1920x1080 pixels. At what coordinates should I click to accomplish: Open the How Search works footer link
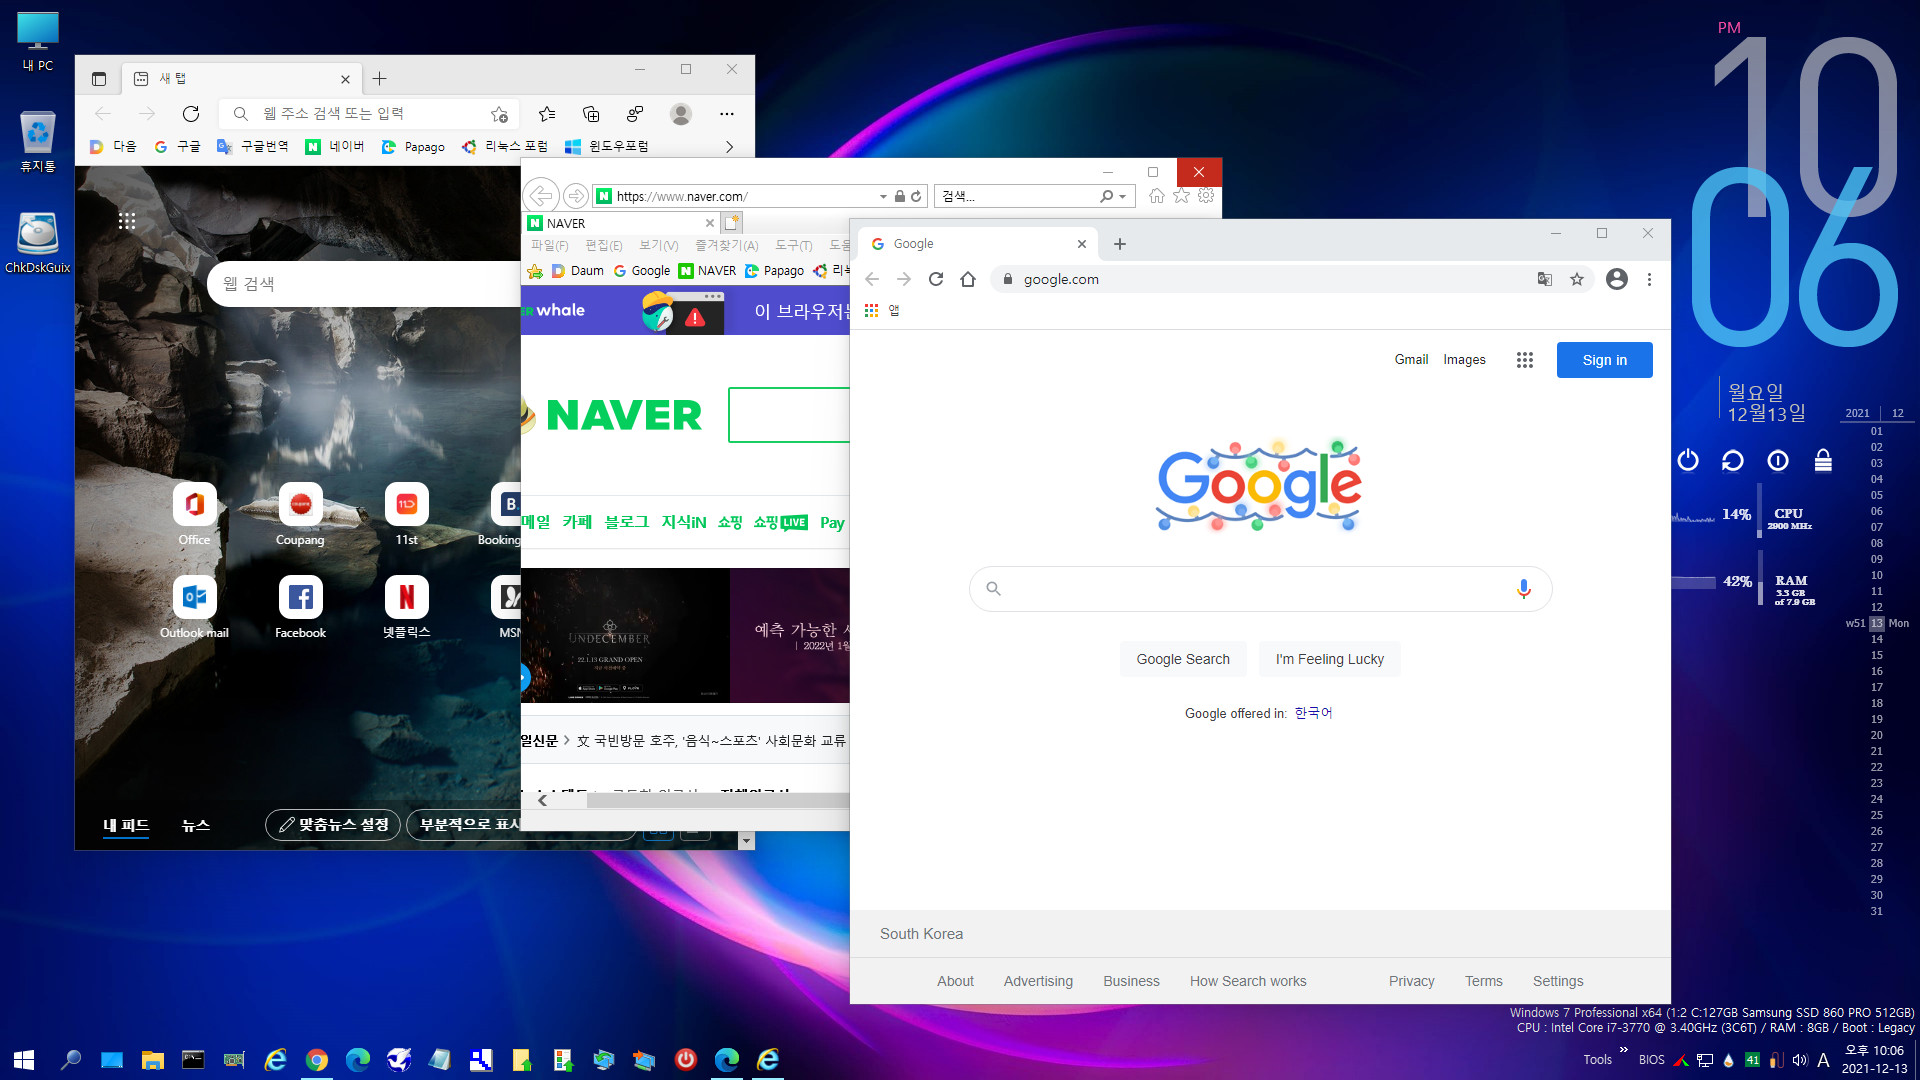pos(1248,981)
